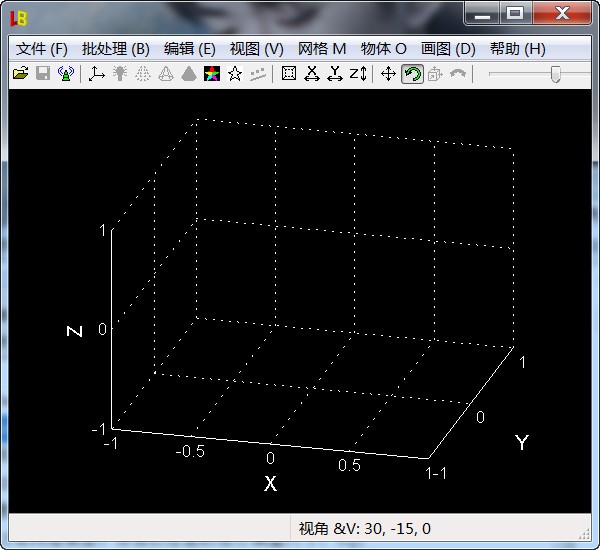Click the toolbar slider handle
Screen dimensions: 600x550
click(555, 74)
